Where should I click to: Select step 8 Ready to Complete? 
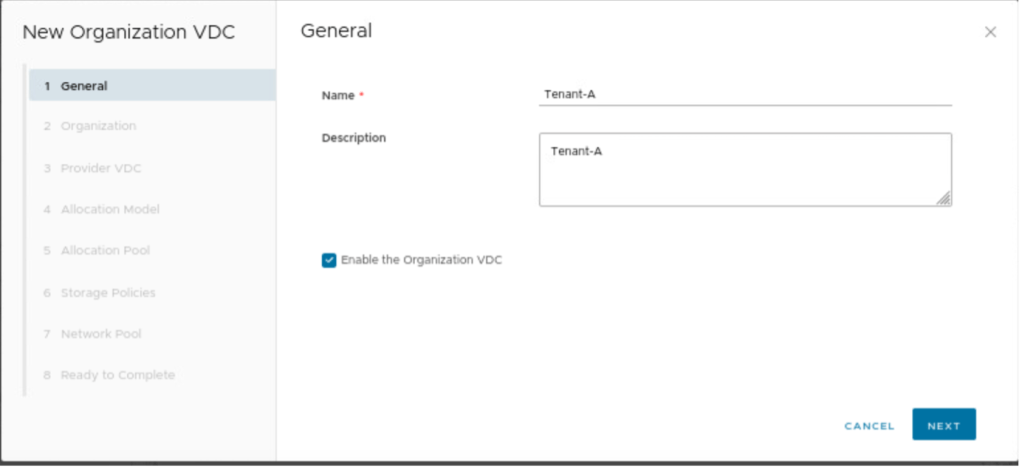(x=117, y=375)
